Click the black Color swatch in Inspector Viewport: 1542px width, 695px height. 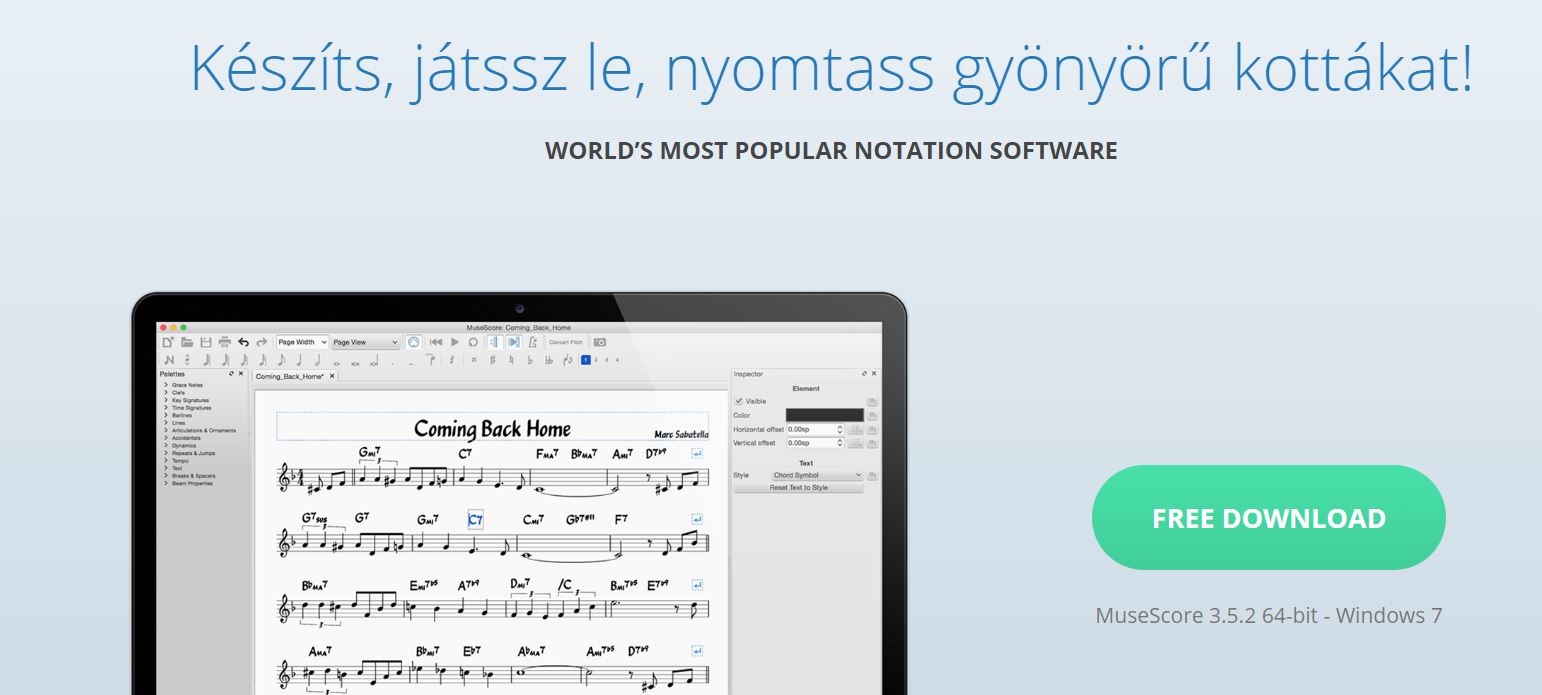tap(824, 415)
